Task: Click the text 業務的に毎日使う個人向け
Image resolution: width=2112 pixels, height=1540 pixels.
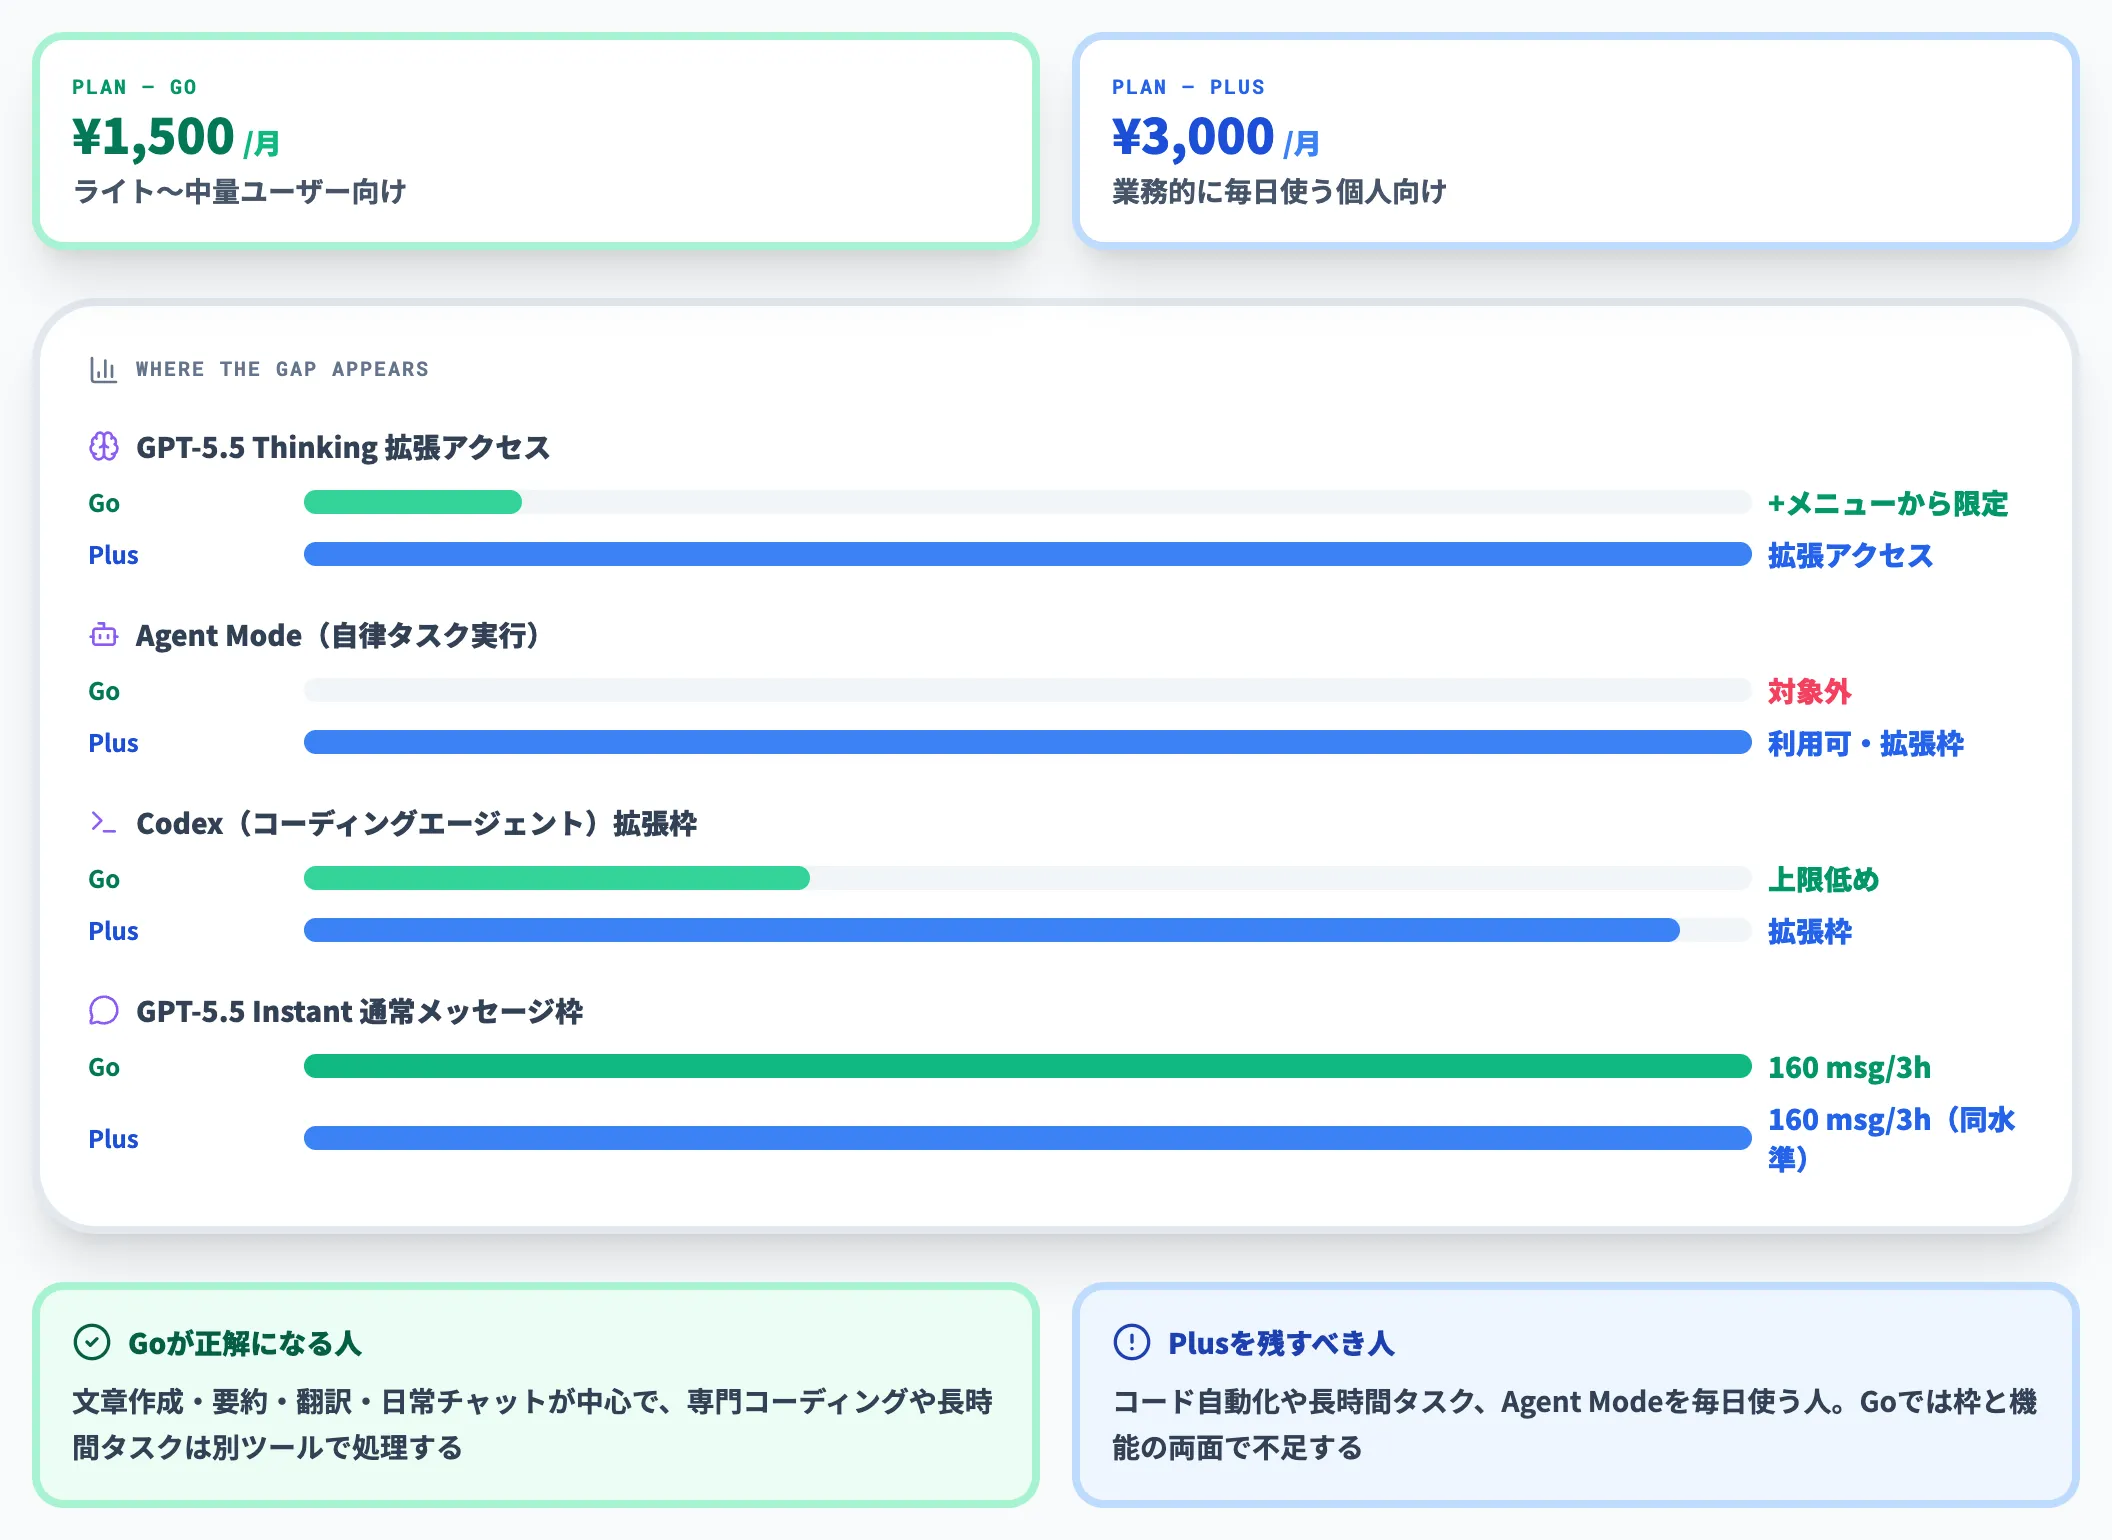Action: click(x=1280, y=191)
